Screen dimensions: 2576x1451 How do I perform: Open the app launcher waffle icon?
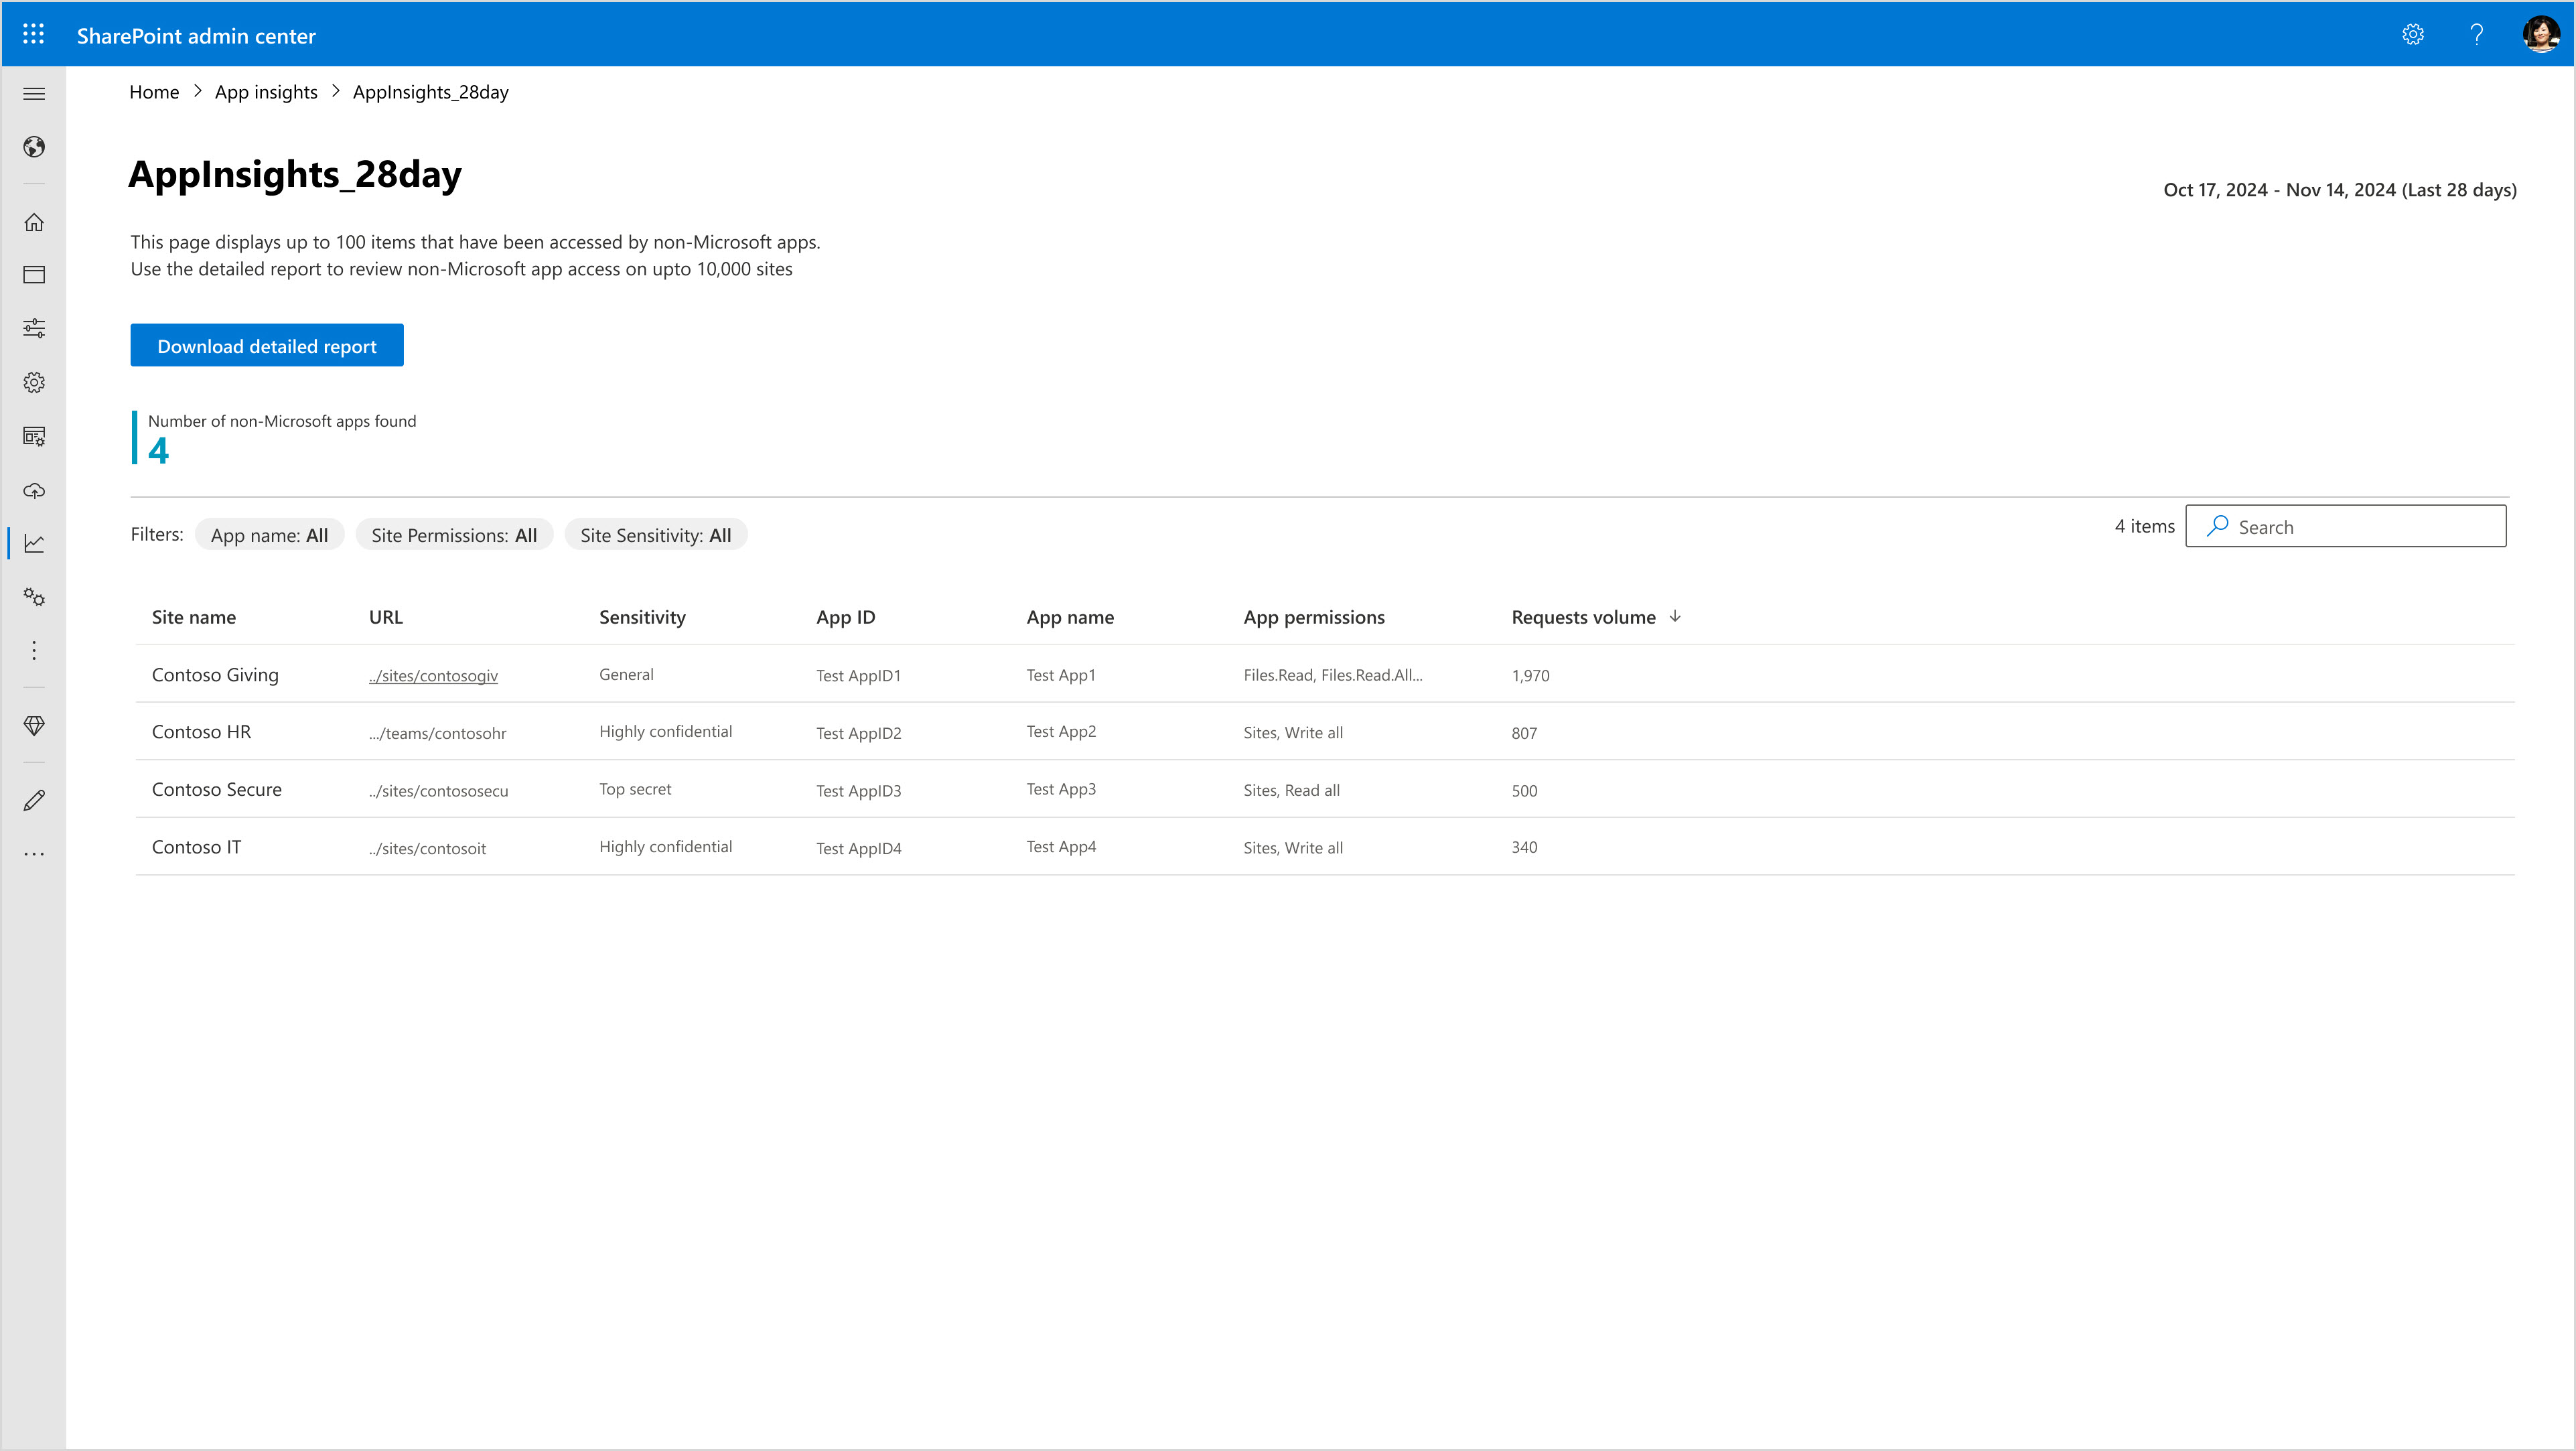[x=33, y=35]
